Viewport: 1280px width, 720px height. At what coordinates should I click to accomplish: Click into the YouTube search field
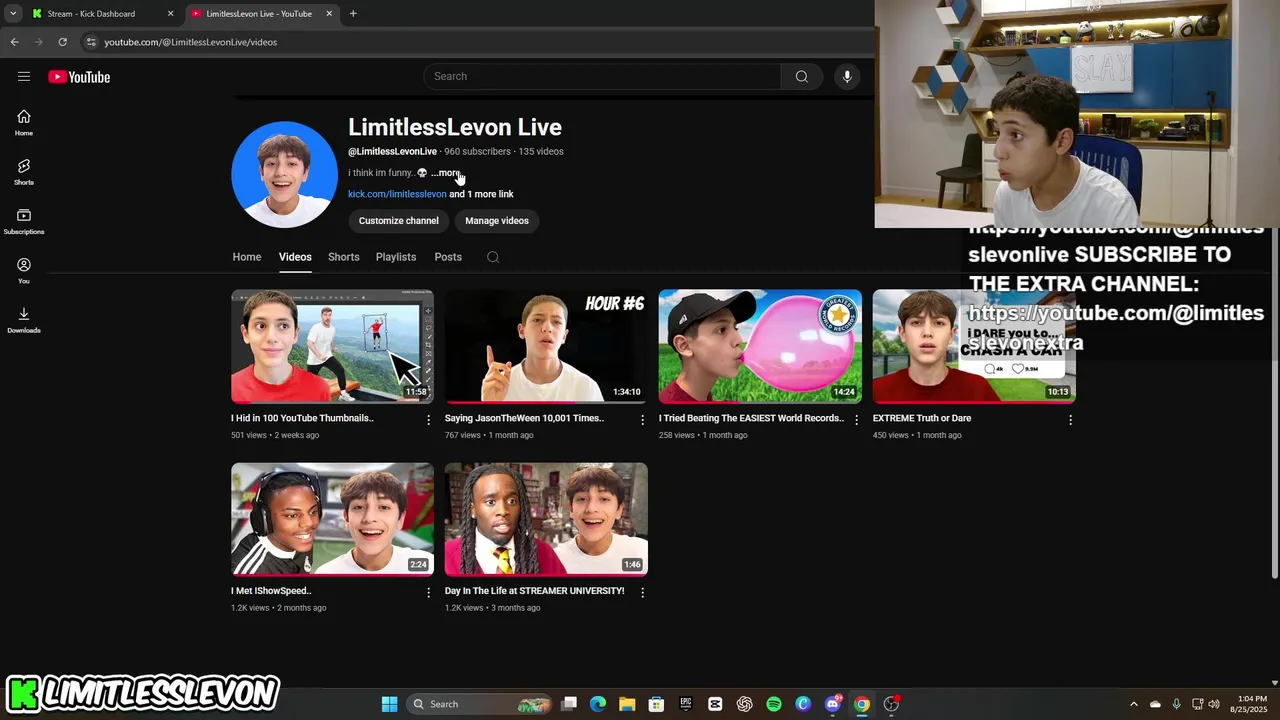pos(603,77)
